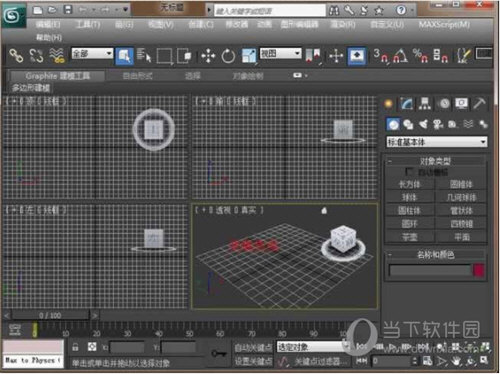Click the keyword search input field
The image size is (500, 374).
pyautogui.click(x=270, y=11)
